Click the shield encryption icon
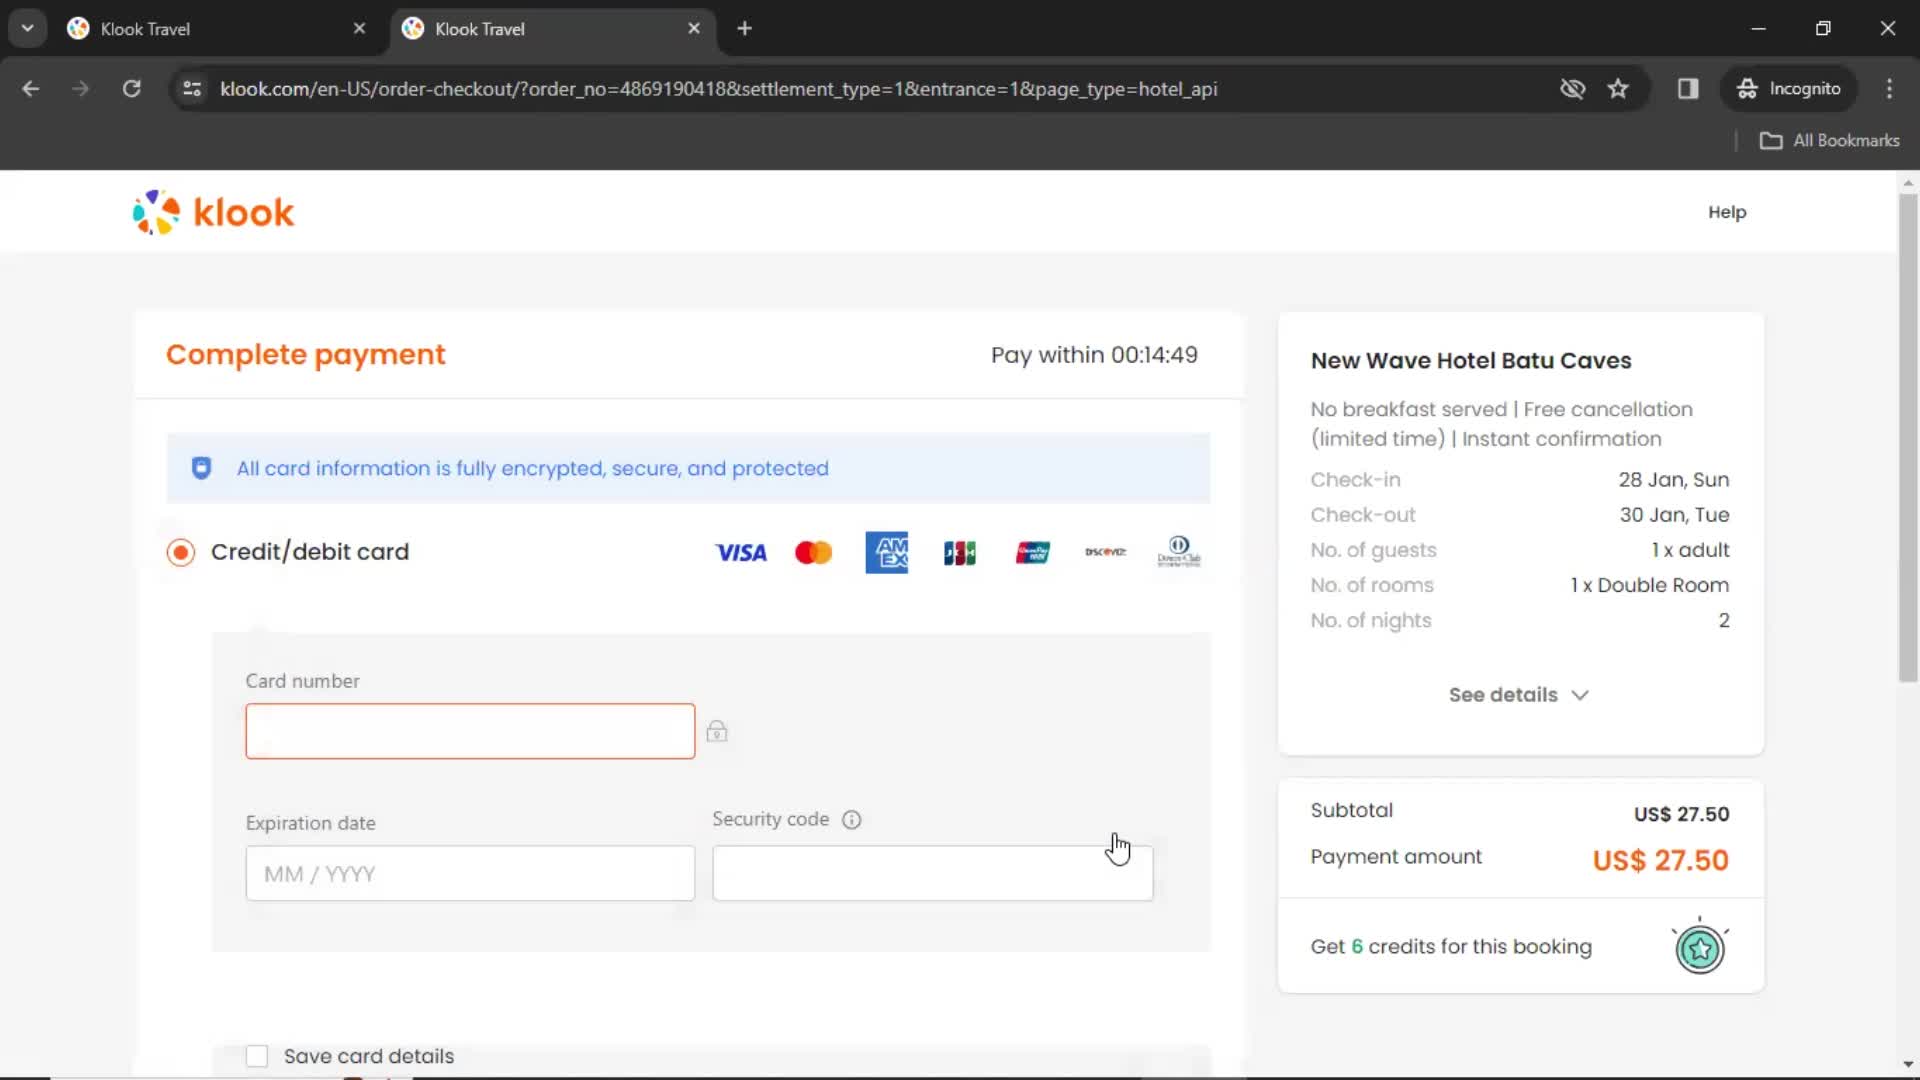The height and width of the screenshot is (1080, 1920). tap(201, 468)
